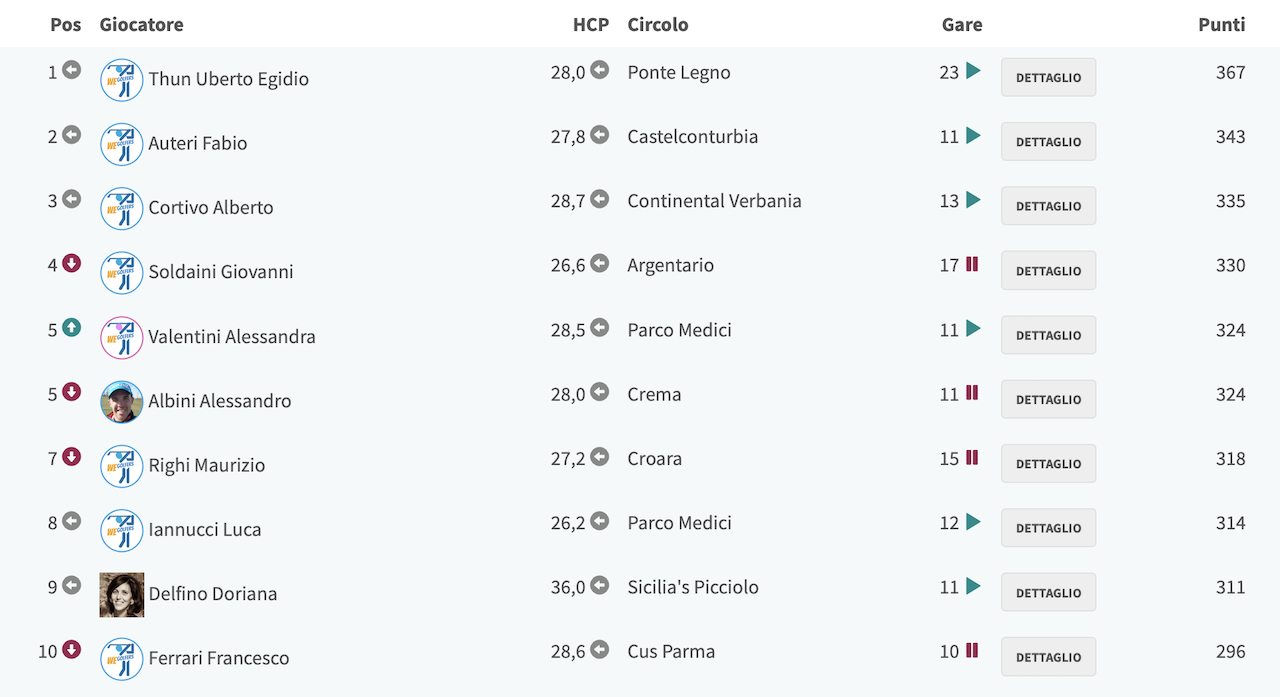Click the green up-arrow icon for Valentini Alessandra
The width and height of the screenshot is (1280, 697).
click(x=71, y=328)
